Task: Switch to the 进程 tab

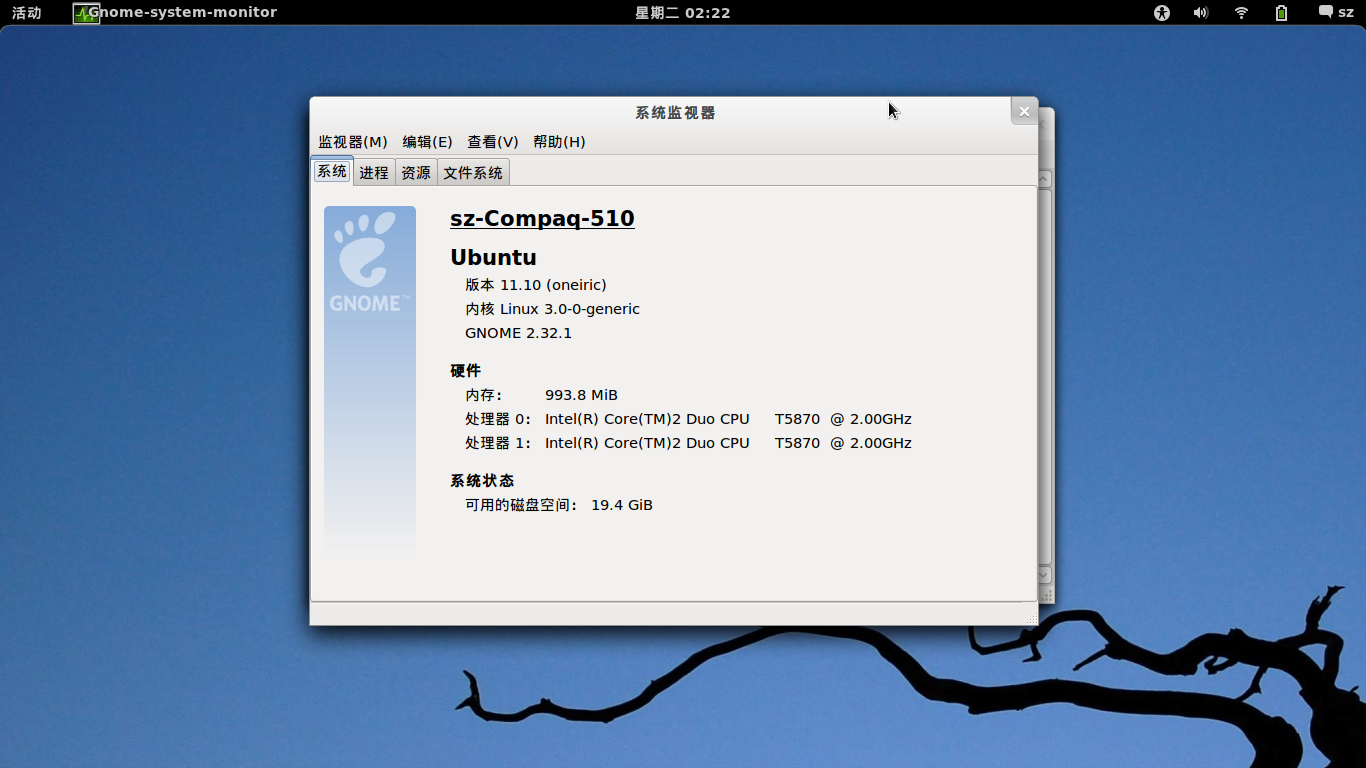Action: (374, 172)
